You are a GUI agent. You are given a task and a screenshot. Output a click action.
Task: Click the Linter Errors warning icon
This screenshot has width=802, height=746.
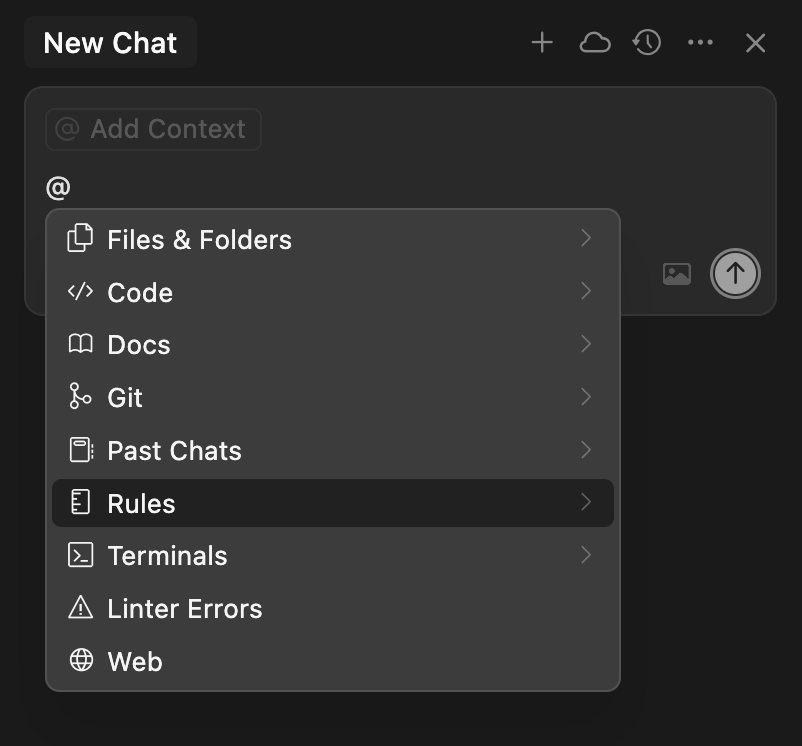click(x=80, y=608)
